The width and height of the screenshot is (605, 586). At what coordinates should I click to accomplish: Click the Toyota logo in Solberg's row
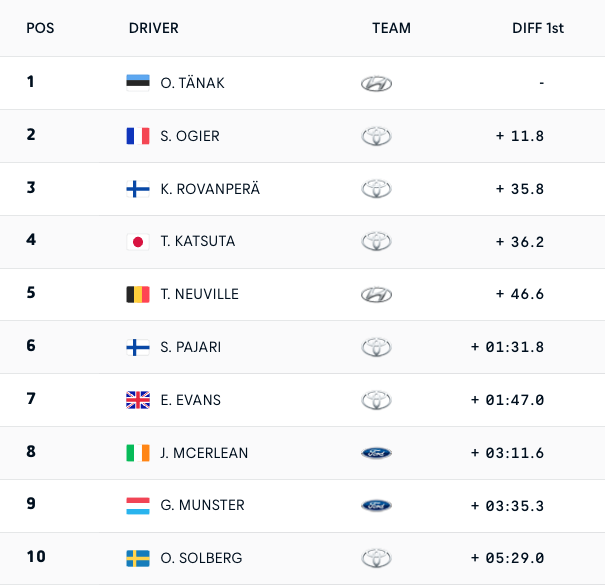point(376,558)
